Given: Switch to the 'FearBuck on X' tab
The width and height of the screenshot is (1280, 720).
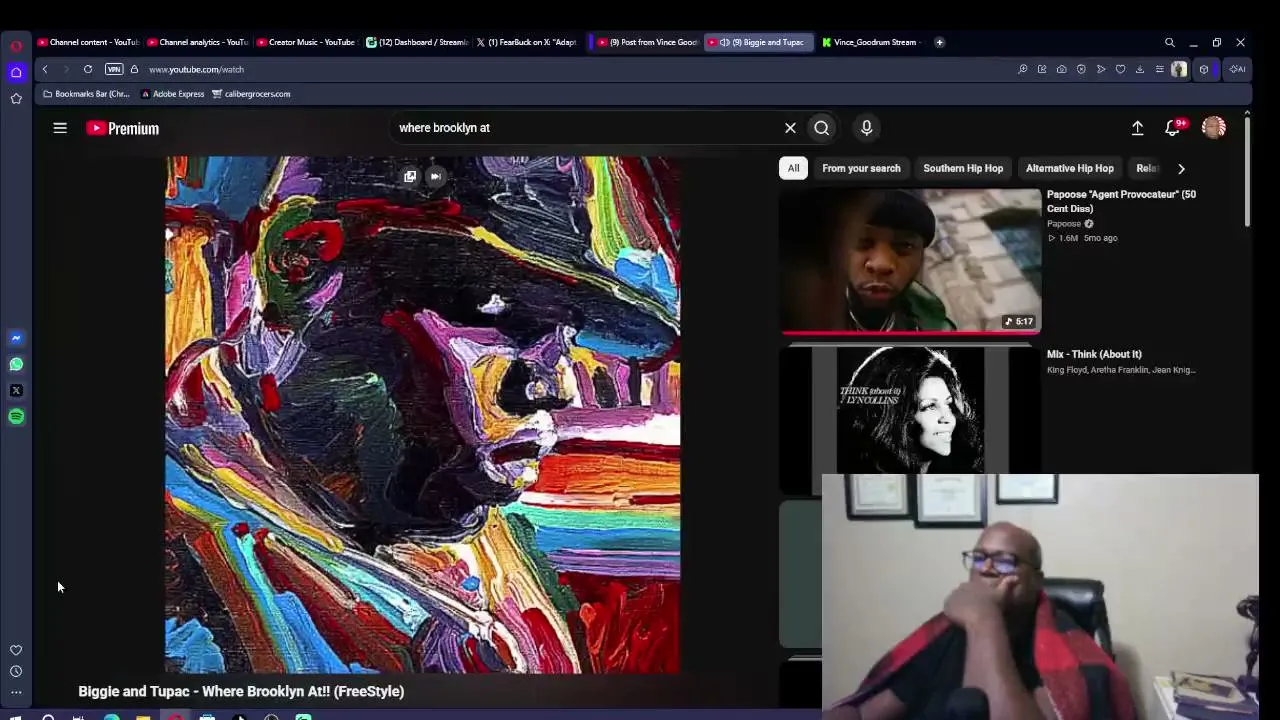Looking at the screenshot, I should coord(526,42).
